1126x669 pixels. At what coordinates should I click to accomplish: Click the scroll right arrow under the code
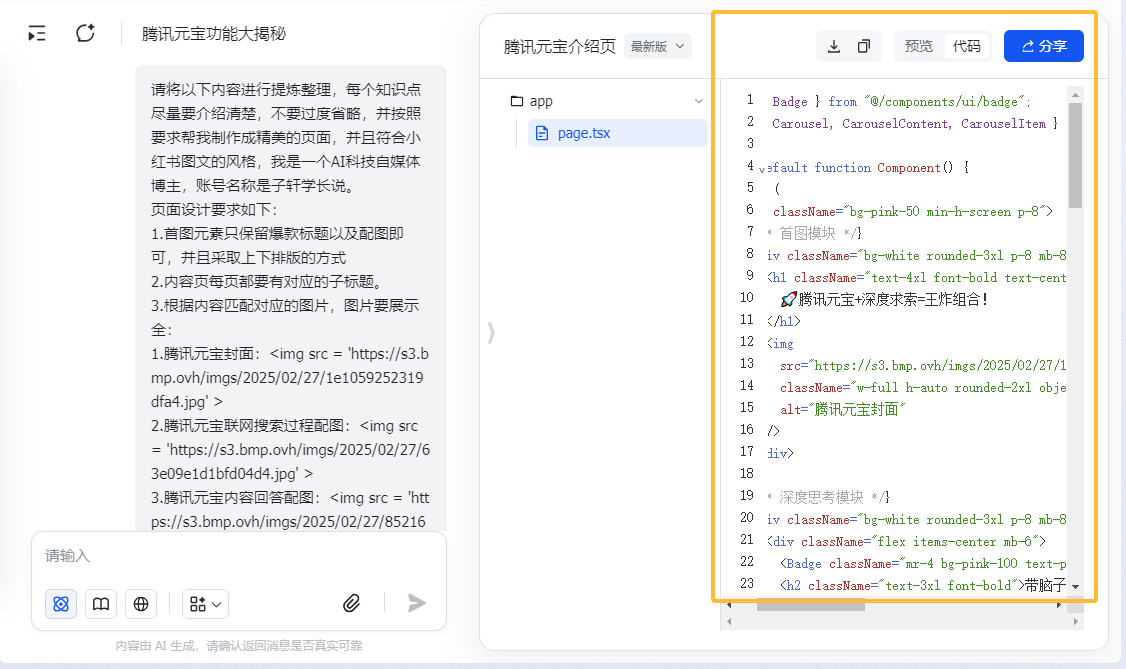1075,622
